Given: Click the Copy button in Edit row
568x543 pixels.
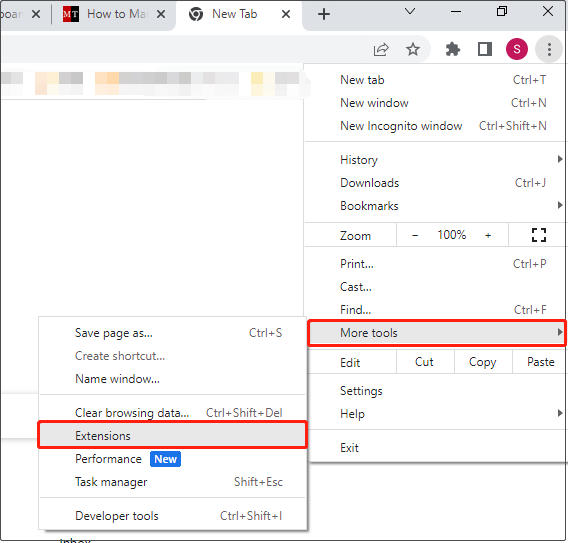Looking at the screenshot, I should point(483,362).
